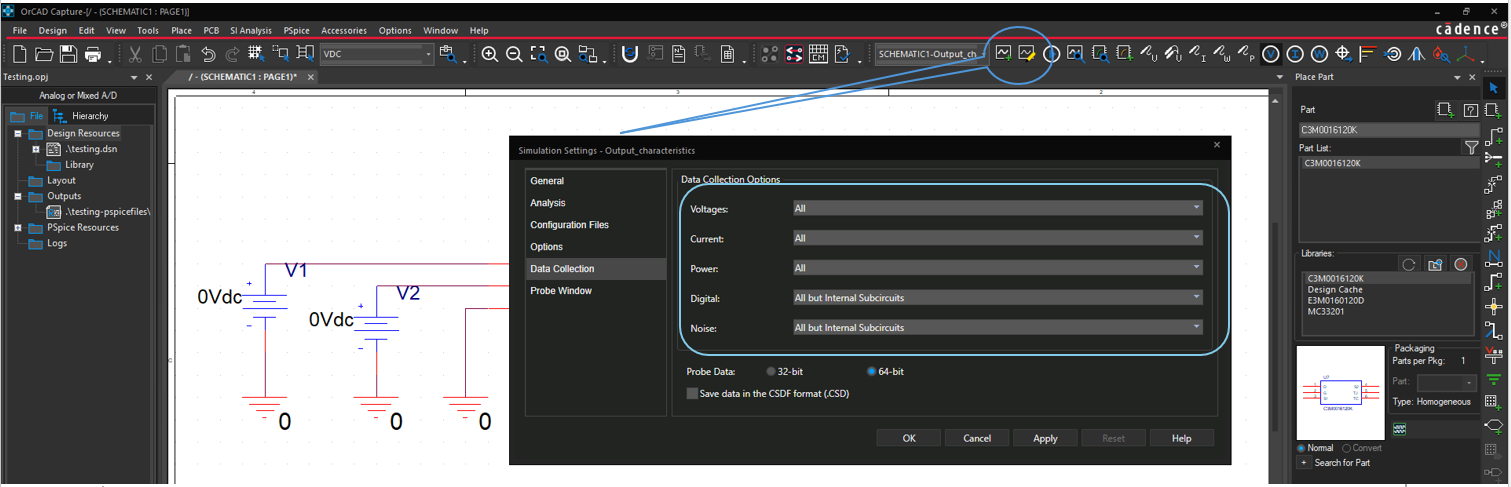1511x487 pixels.
Task: Open the Voltages dropdown
Action: tap(997, 209)
